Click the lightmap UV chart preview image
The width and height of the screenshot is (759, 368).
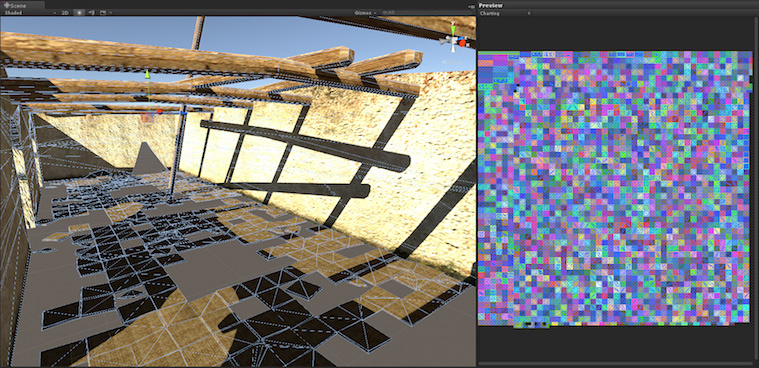tap(613, 189)
